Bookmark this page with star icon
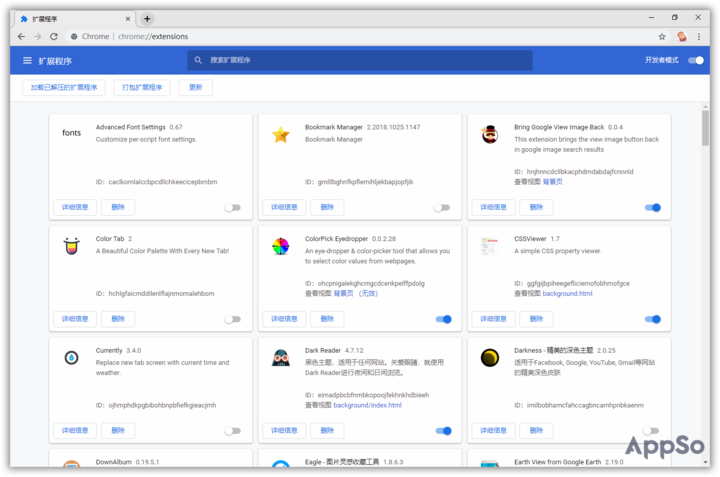 (x=662, y=37)
